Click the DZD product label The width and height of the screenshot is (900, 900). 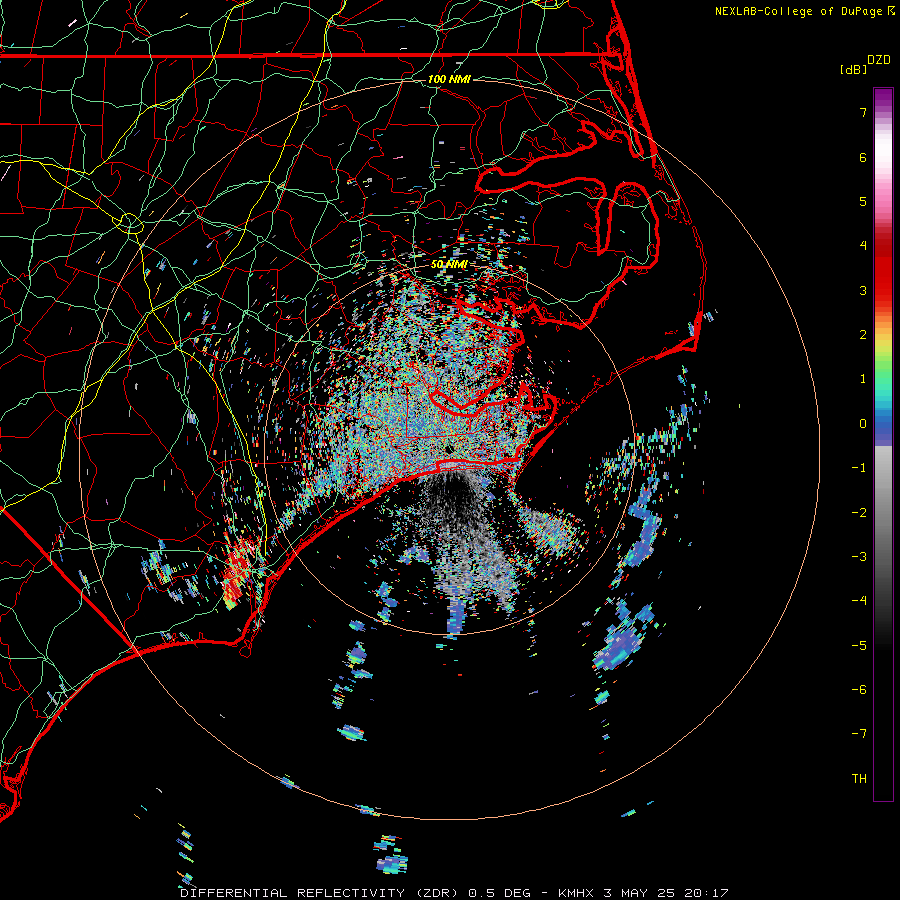click(x=879, y=60)
